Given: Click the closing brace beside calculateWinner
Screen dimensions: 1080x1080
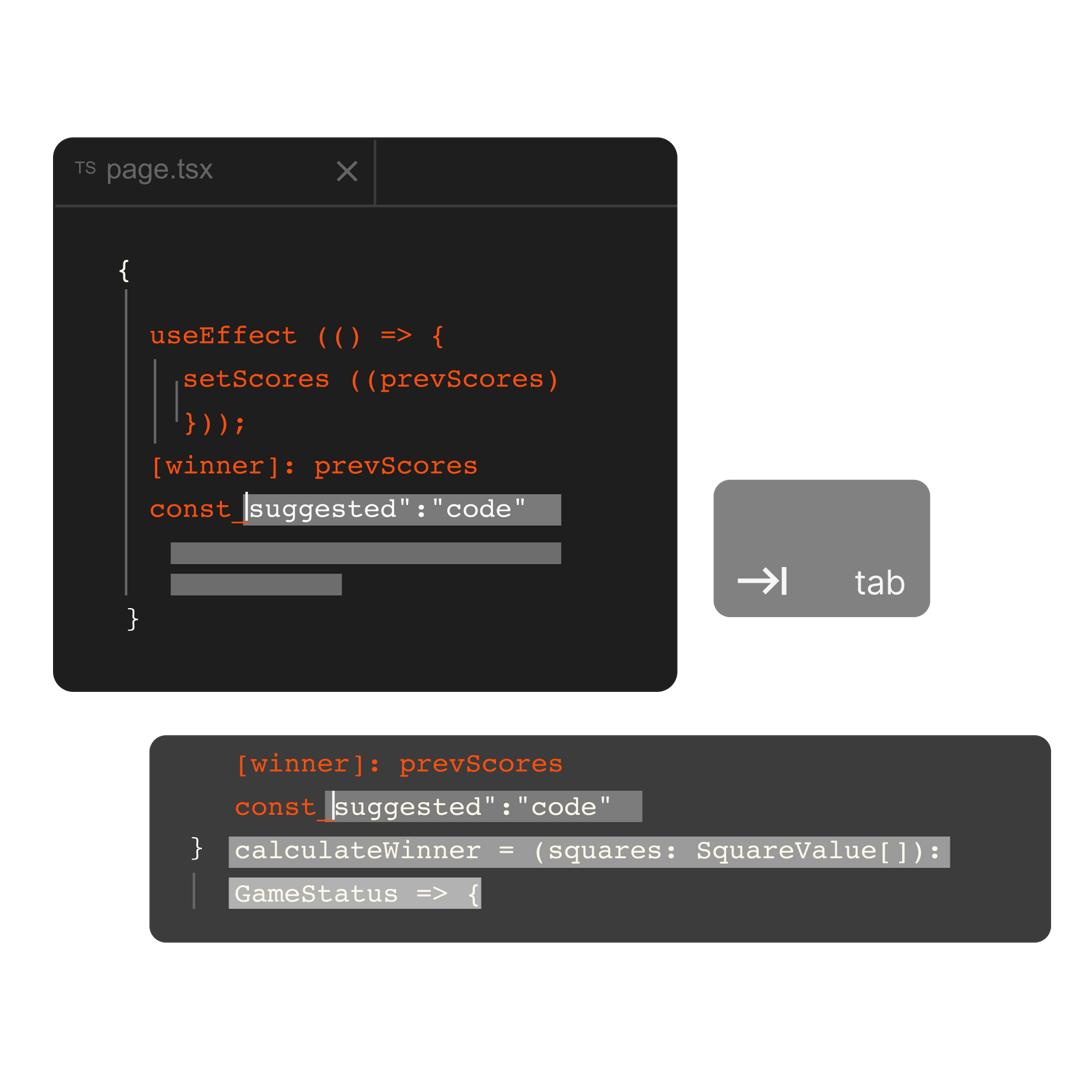Looking at the screenshot, I should tap(197, 849).
